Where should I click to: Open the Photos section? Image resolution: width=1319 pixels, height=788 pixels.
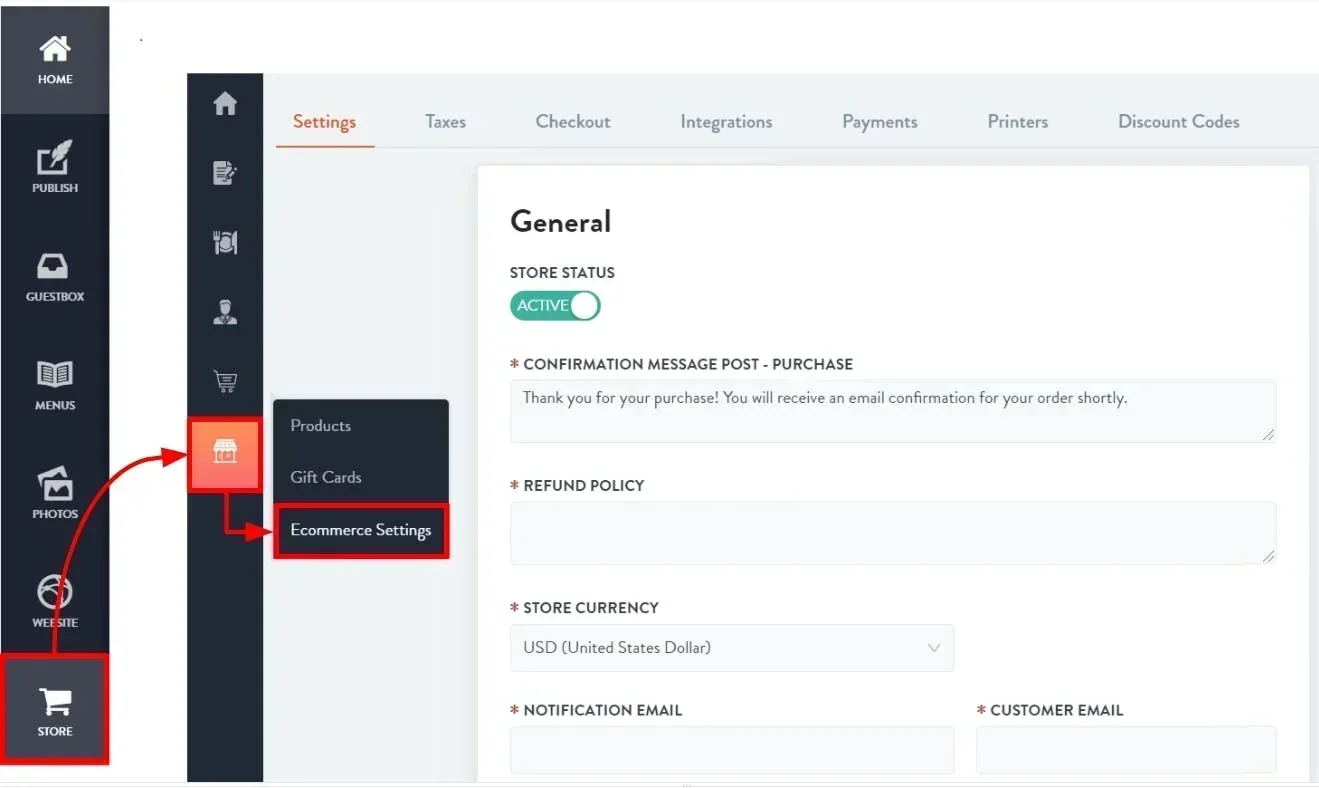pyautogui.click(x=55, y=494)
